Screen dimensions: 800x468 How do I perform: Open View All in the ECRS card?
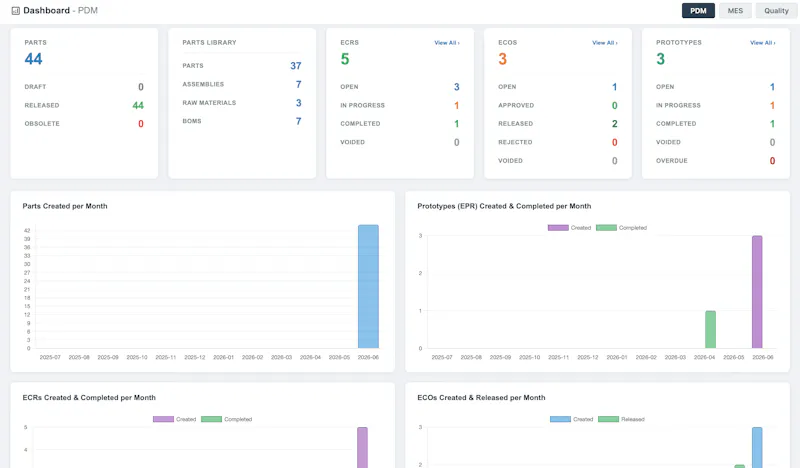446,43
